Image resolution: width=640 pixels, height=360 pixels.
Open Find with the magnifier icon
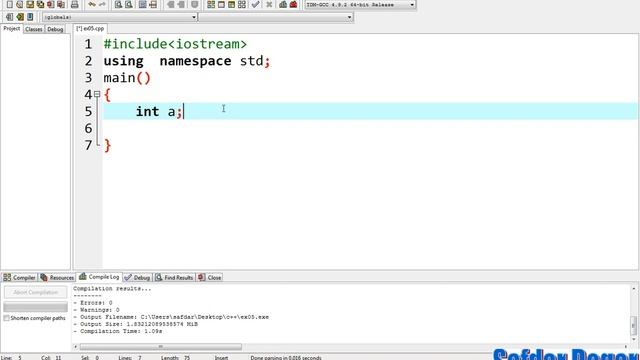(x=118, y=4)
